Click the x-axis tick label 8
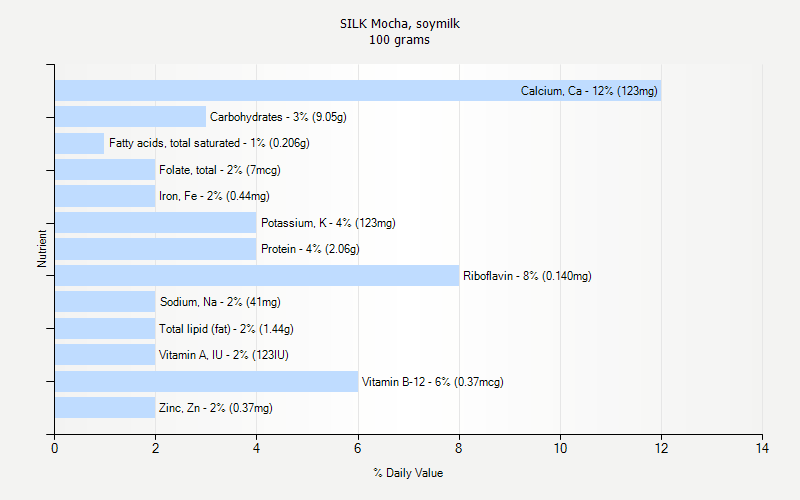The height and width of the screenshot is (500, 800). click(x=459, y=448)
